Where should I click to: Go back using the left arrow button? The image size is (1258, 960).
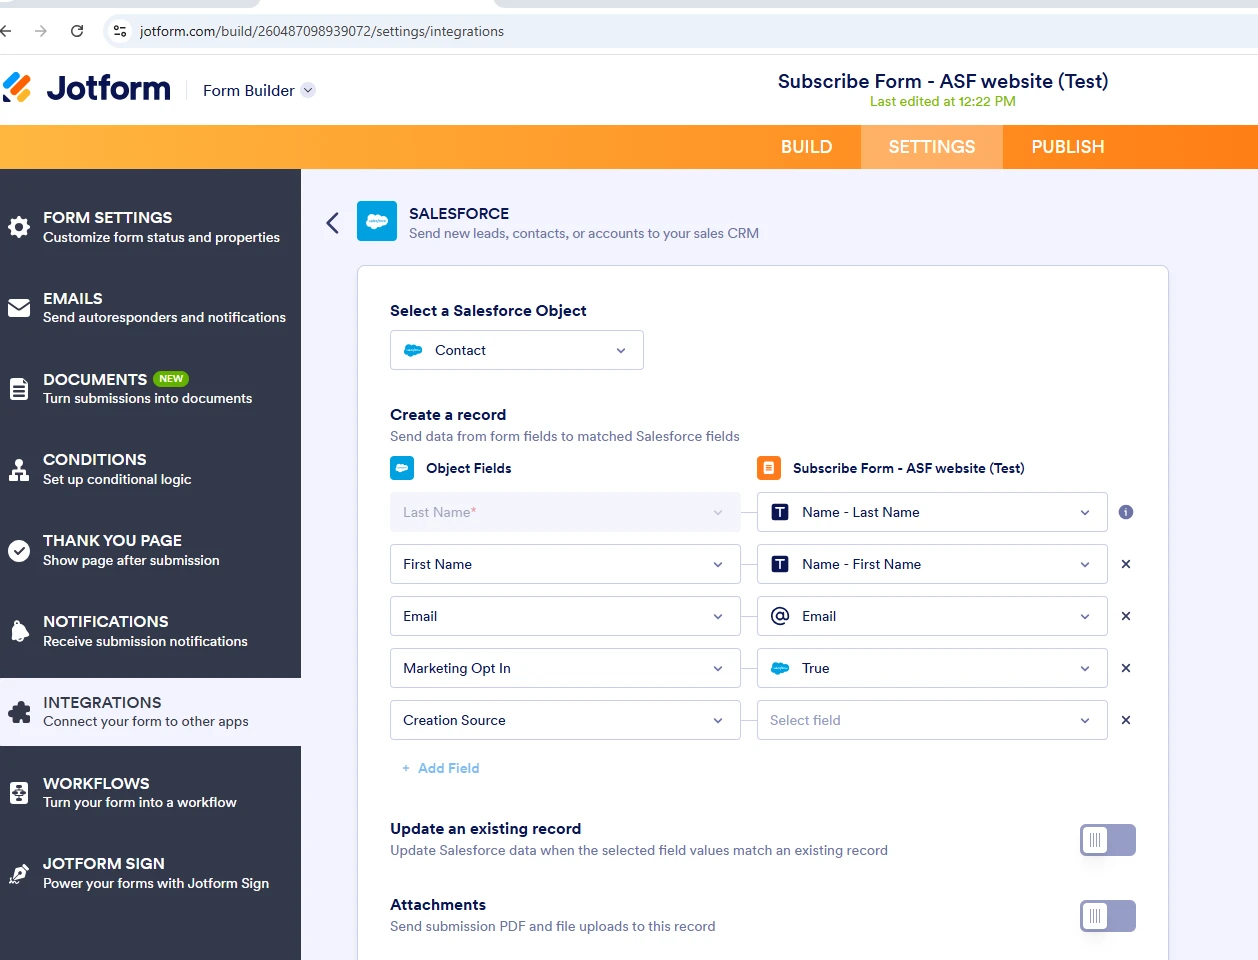click(332, 222)
